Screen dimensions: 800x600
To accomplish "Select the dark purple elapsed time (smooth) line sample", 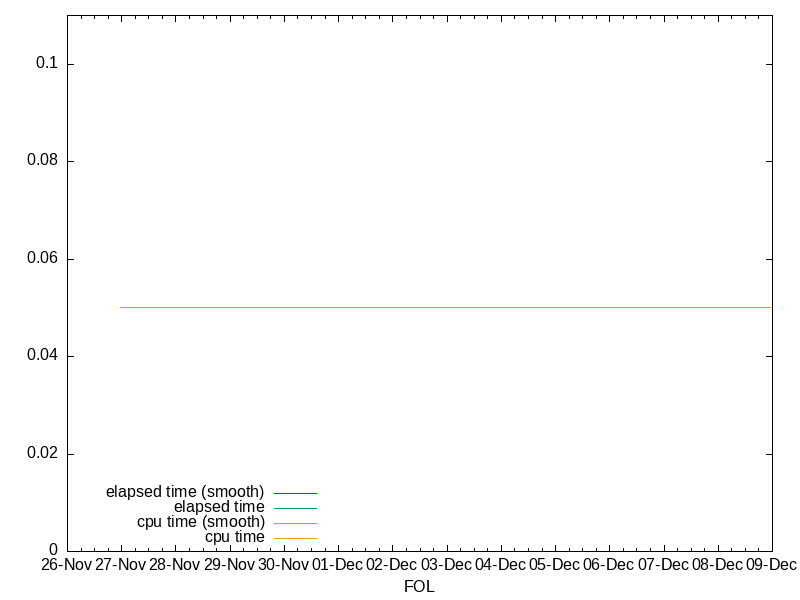I will (295, 493).
